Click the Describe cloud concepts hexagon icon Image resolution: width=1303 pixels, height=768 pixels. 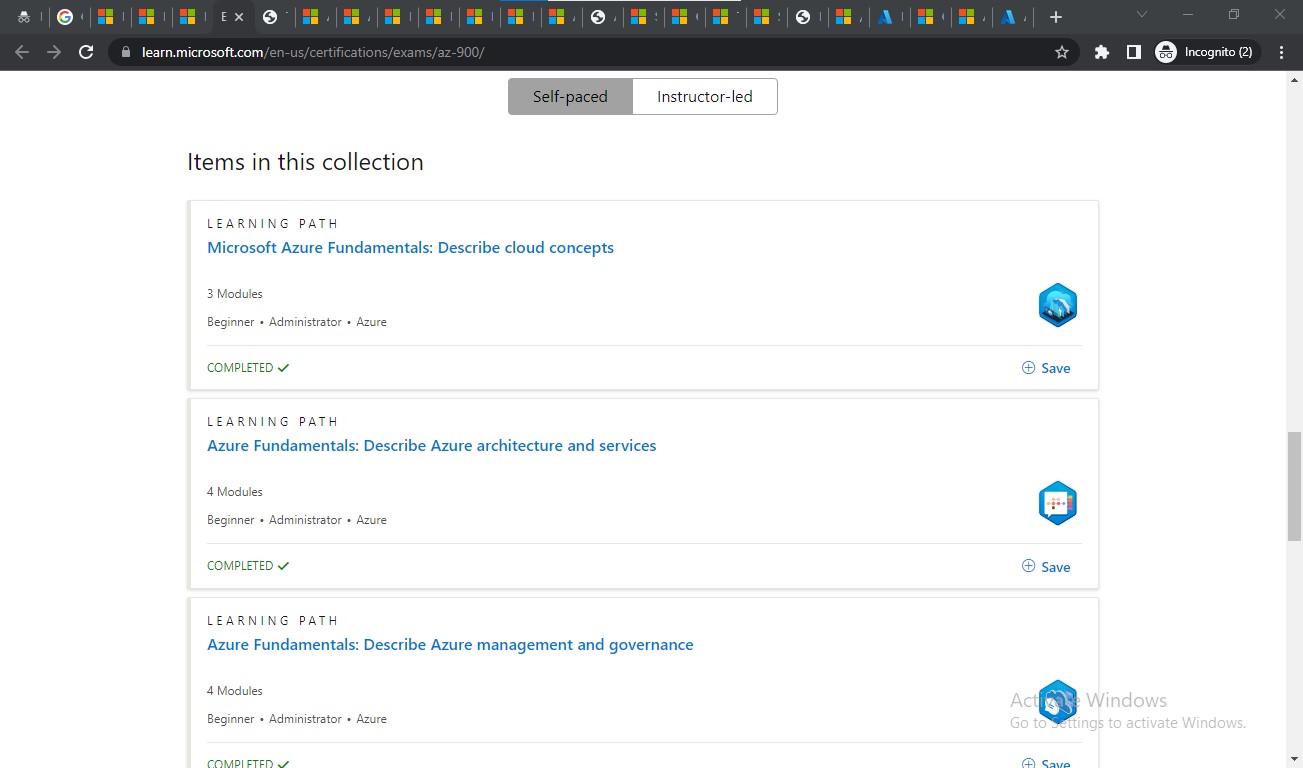(x=1057, y=304)
